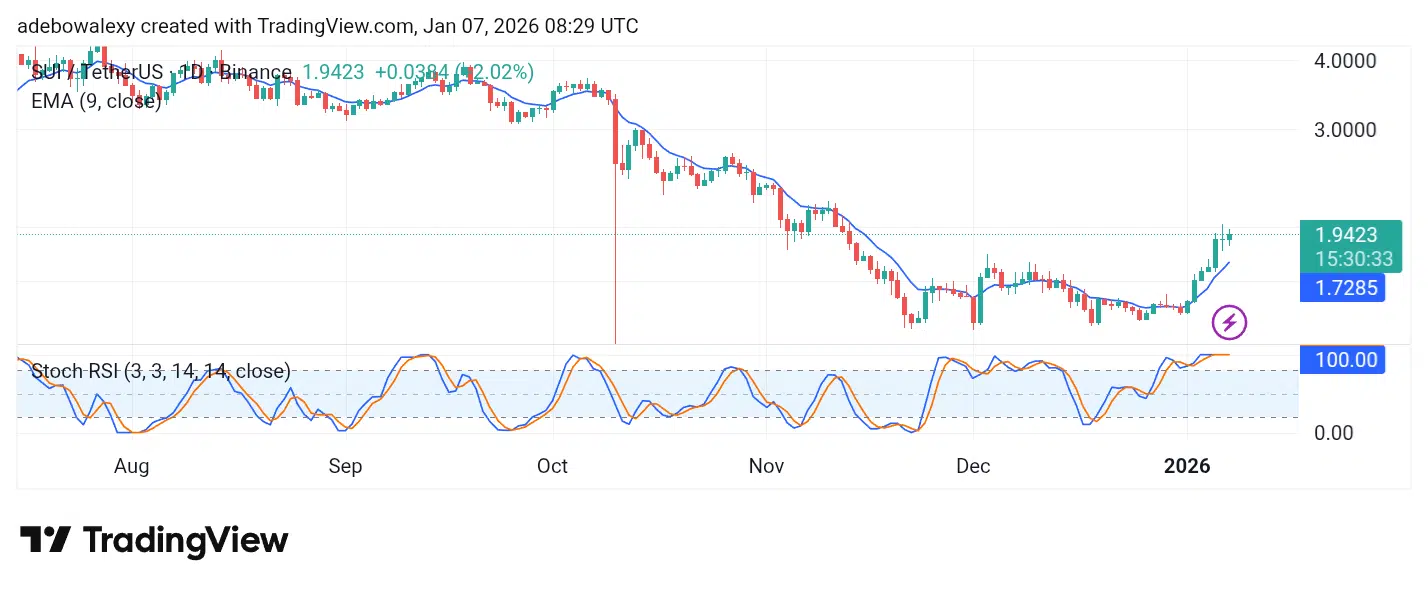Image resolution: width=1428 pixels, height=591 pixels.
Task: Click the Sep label on time axis
Action: coord(345,466)
